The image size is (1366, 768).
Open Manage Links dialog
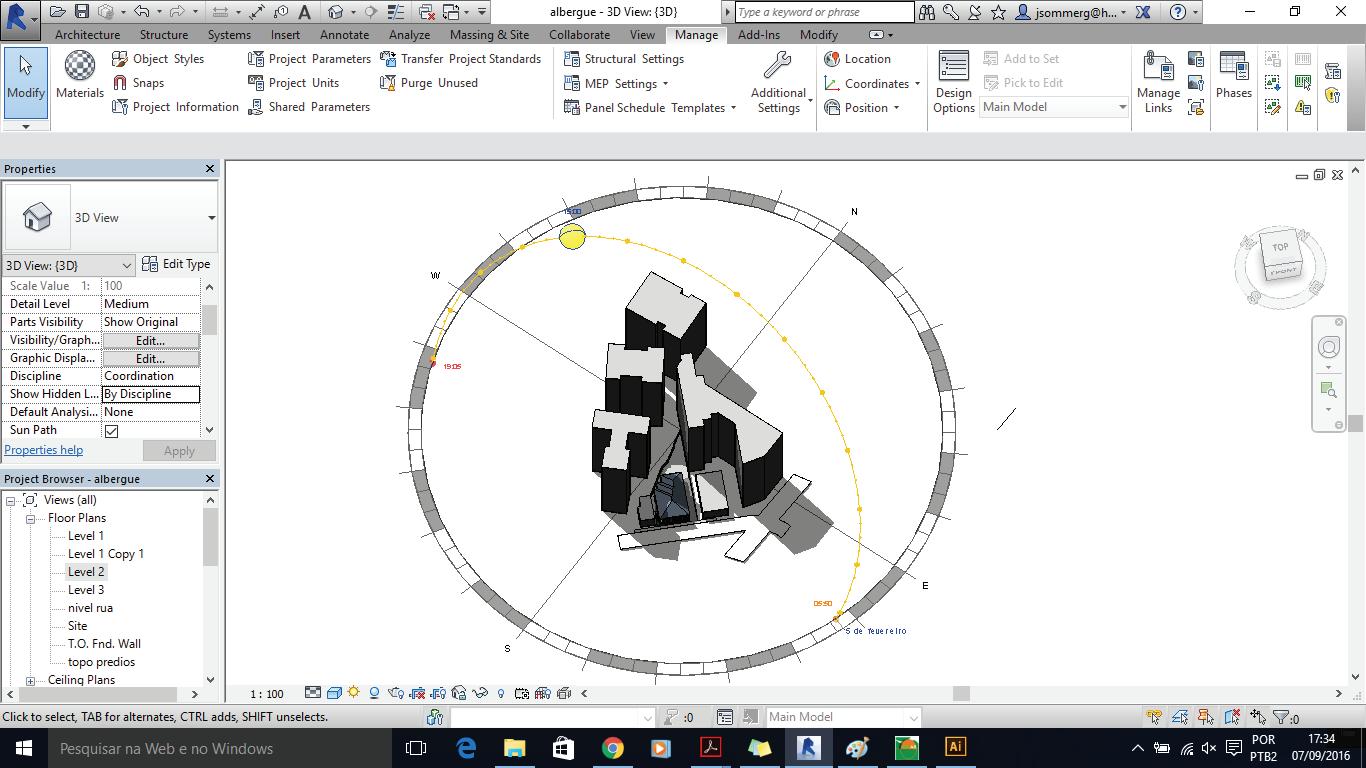point(1158,82)
